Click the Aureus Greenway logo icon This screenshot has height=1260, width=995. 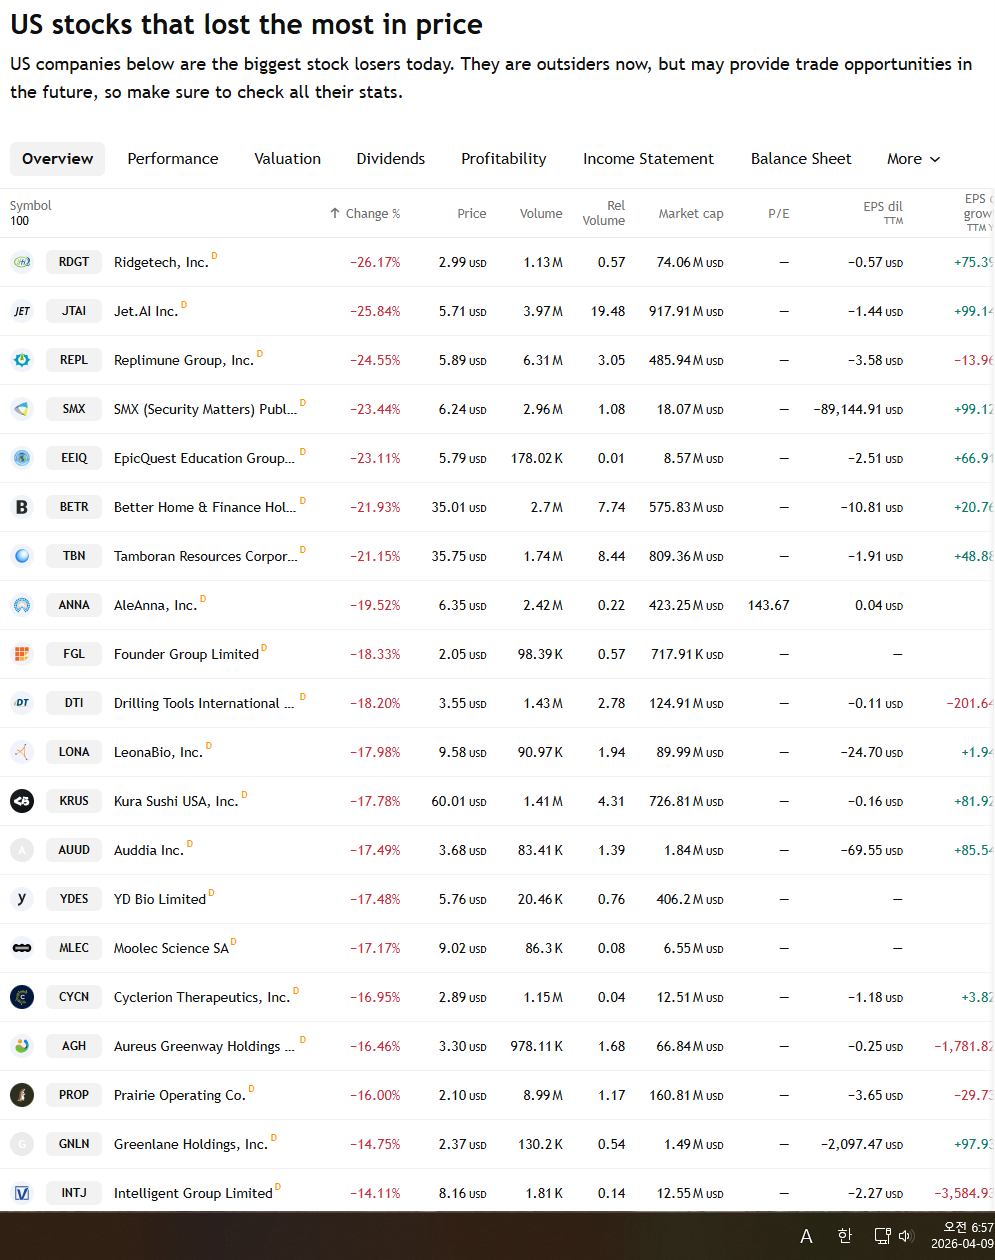click(22, 1046)
